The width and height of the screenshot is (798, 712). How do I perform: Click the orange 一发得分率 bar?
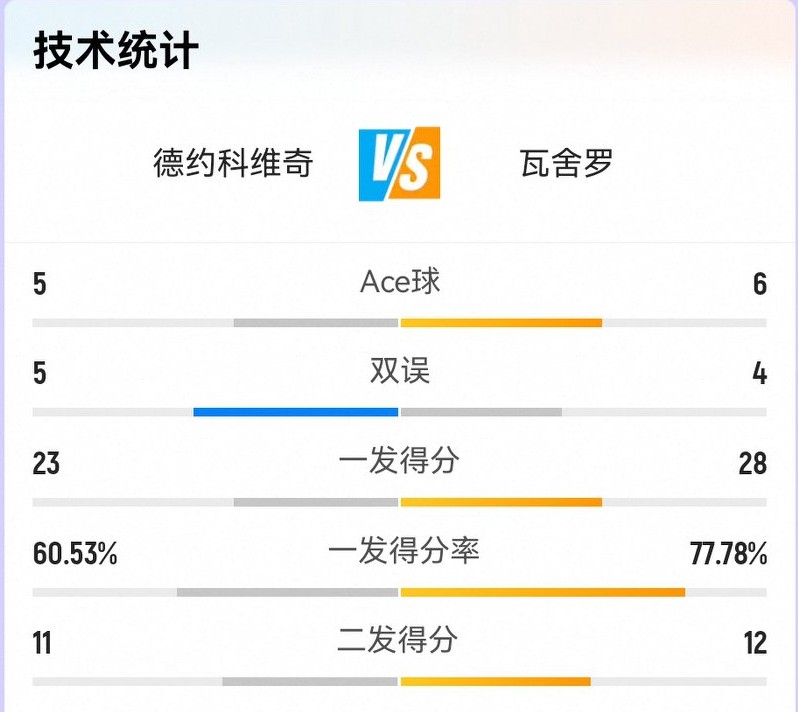(x=543, y=592)
